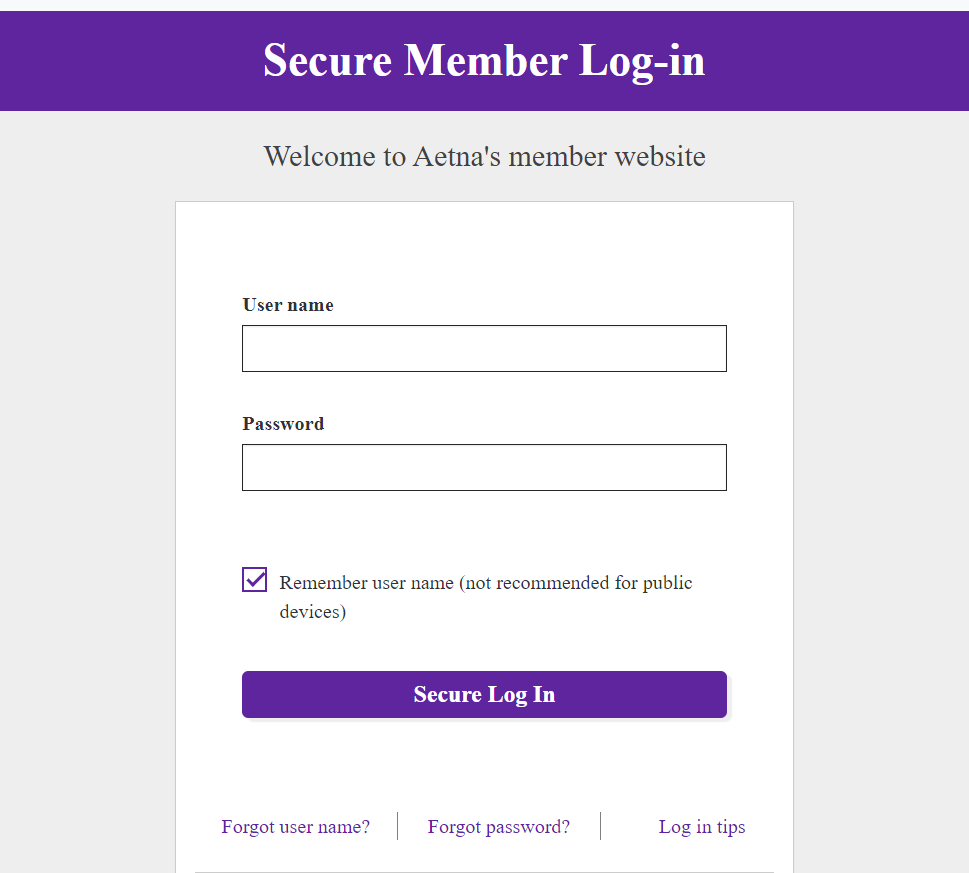
Task: Click the white login form card
Action: tap(484, 250)
